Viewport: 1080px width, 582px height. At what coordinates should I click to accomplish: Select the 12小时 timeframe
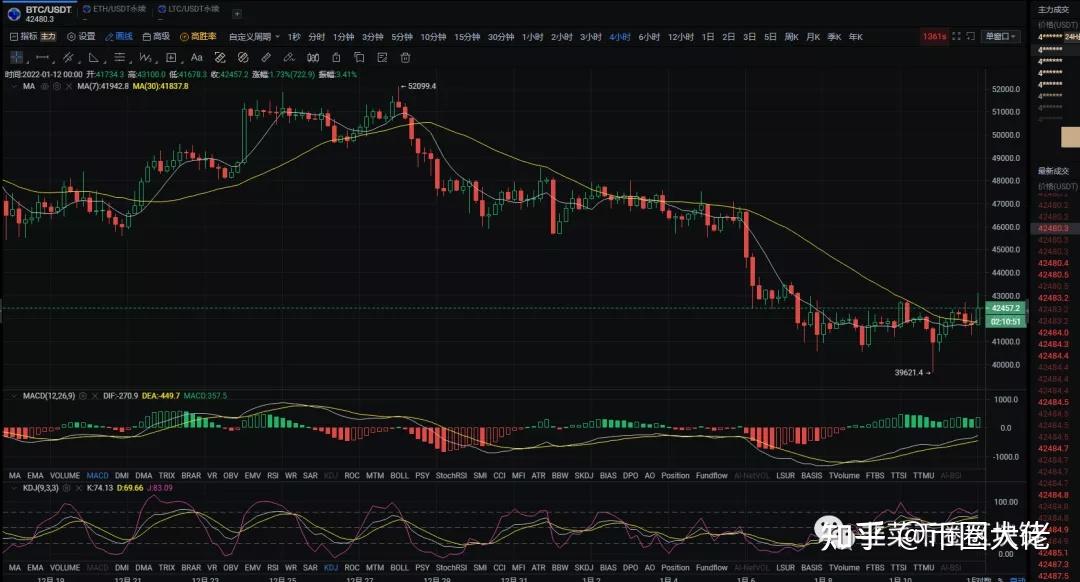(x=681, y=37)
